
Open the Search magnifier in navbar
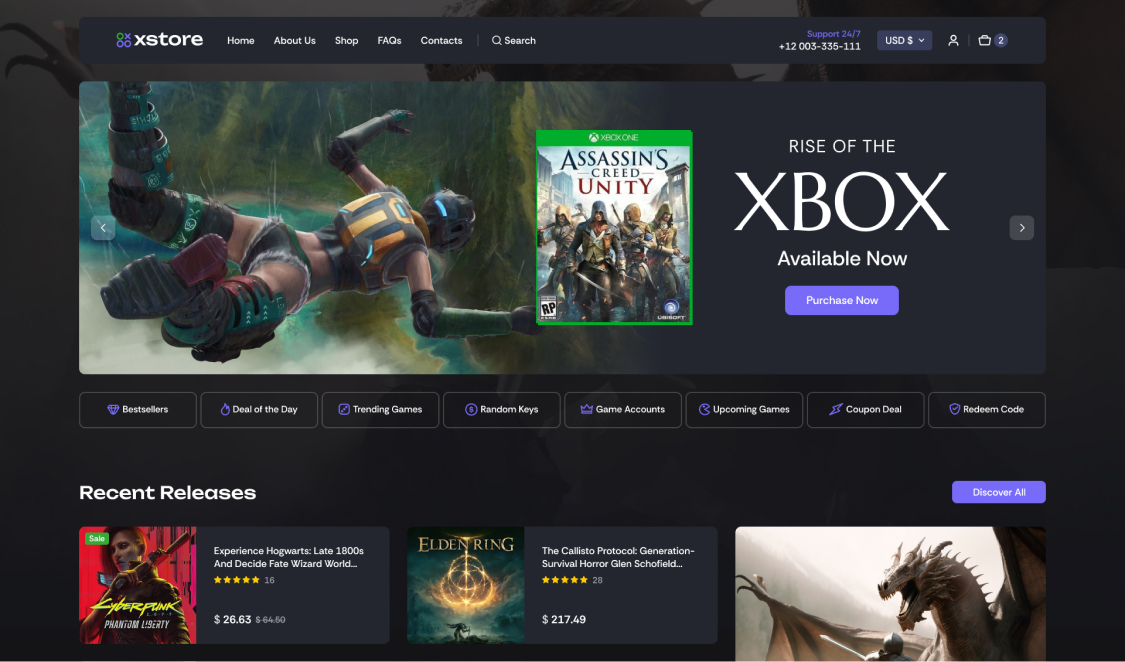click(497, 41)
